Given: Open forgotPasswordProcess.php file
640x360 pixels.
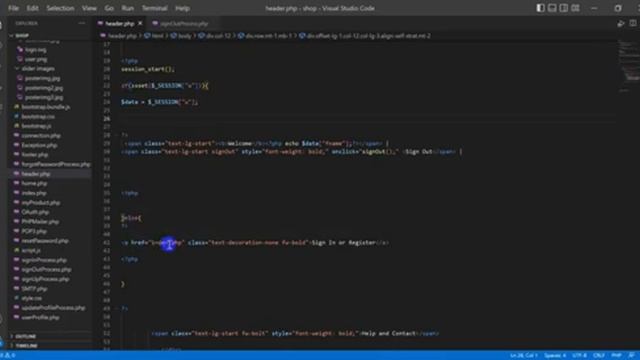Looking at the screenshot, I should point(56,164).
